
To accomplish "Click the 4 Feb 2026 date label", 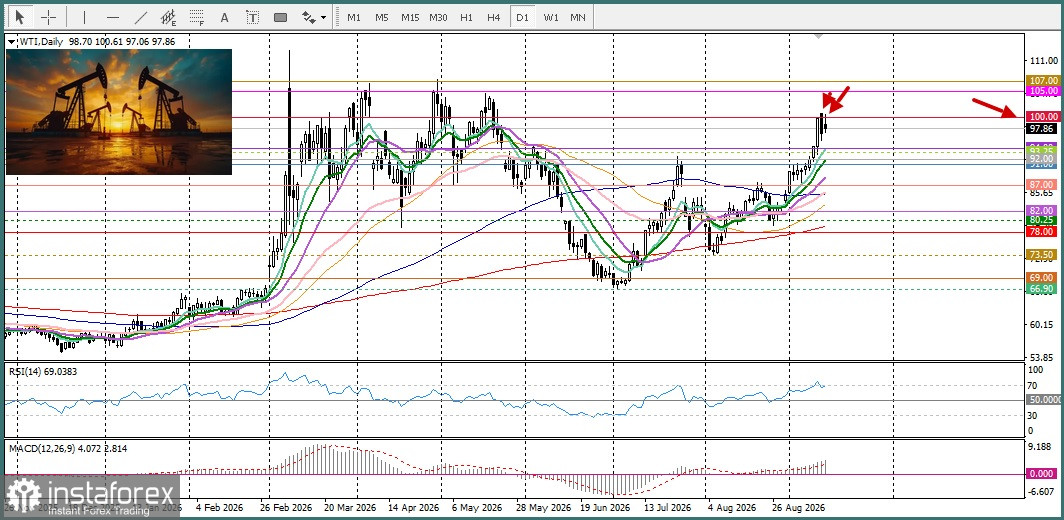I will click(217, 508).
